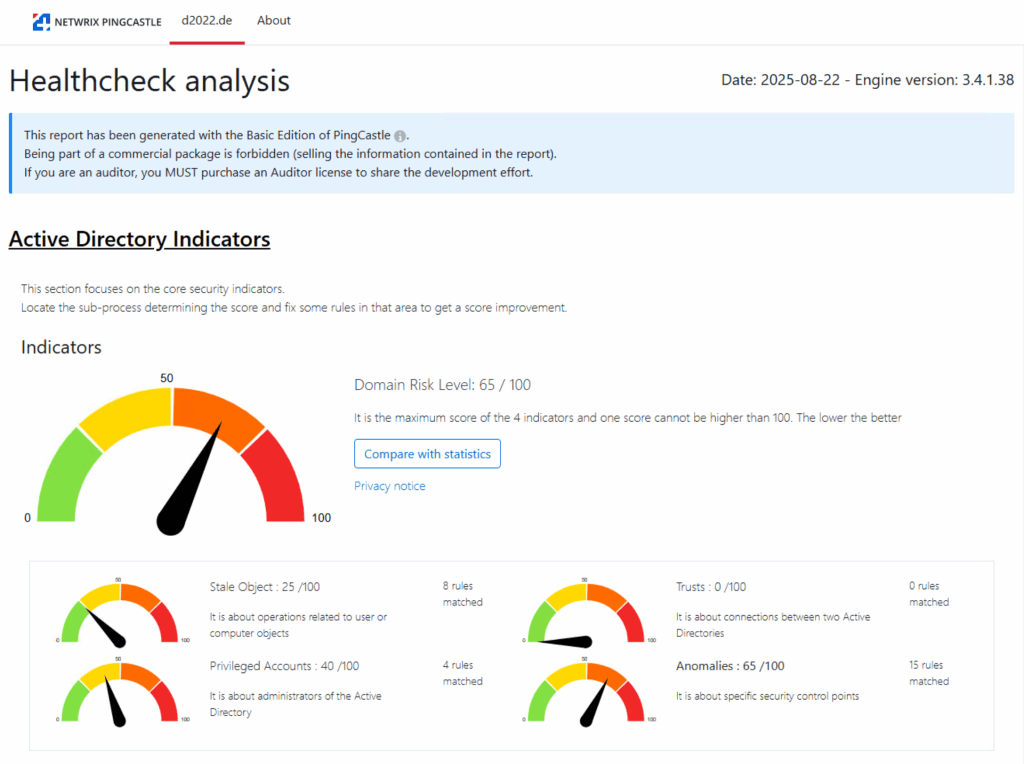Click the info icon beside PingCastle text
The image size is (1024, 764).
pyautogui.click(x=400, y=136)
